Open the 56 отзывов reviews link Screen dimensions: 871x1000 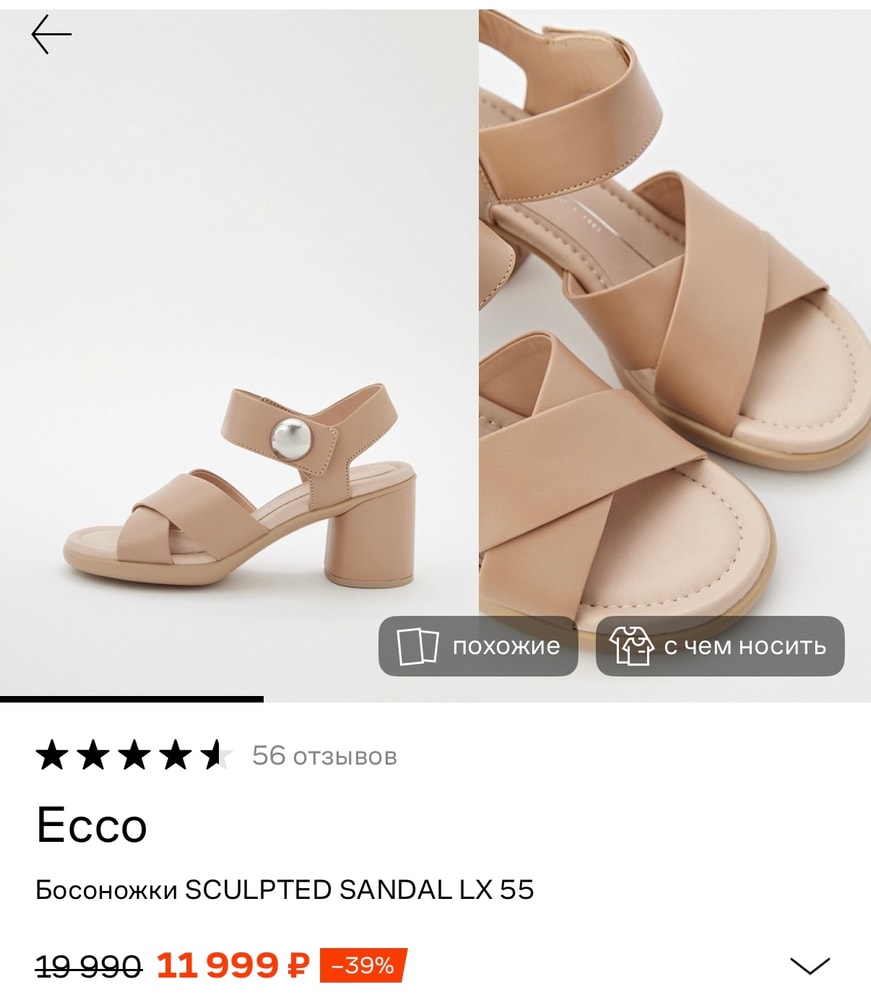tap(324, 756)
